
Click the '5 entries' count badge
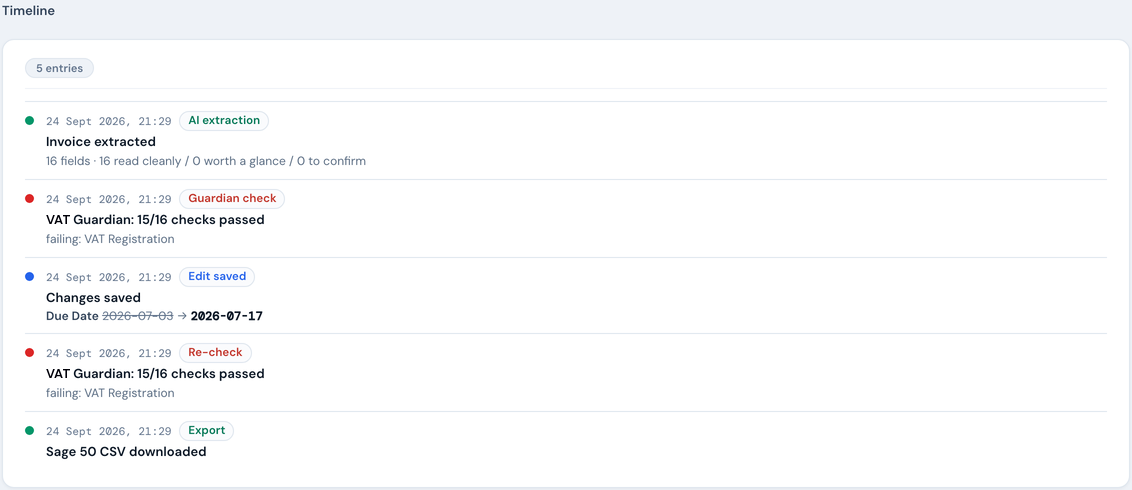coord(59,69)
